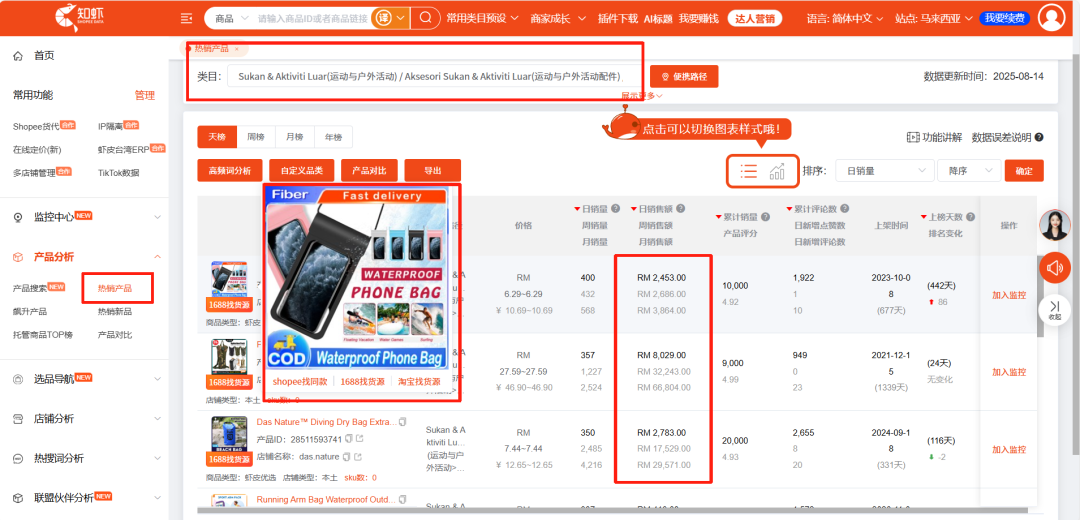Switch to list view icon
The image size is (1080, 520).
[749, 171]
